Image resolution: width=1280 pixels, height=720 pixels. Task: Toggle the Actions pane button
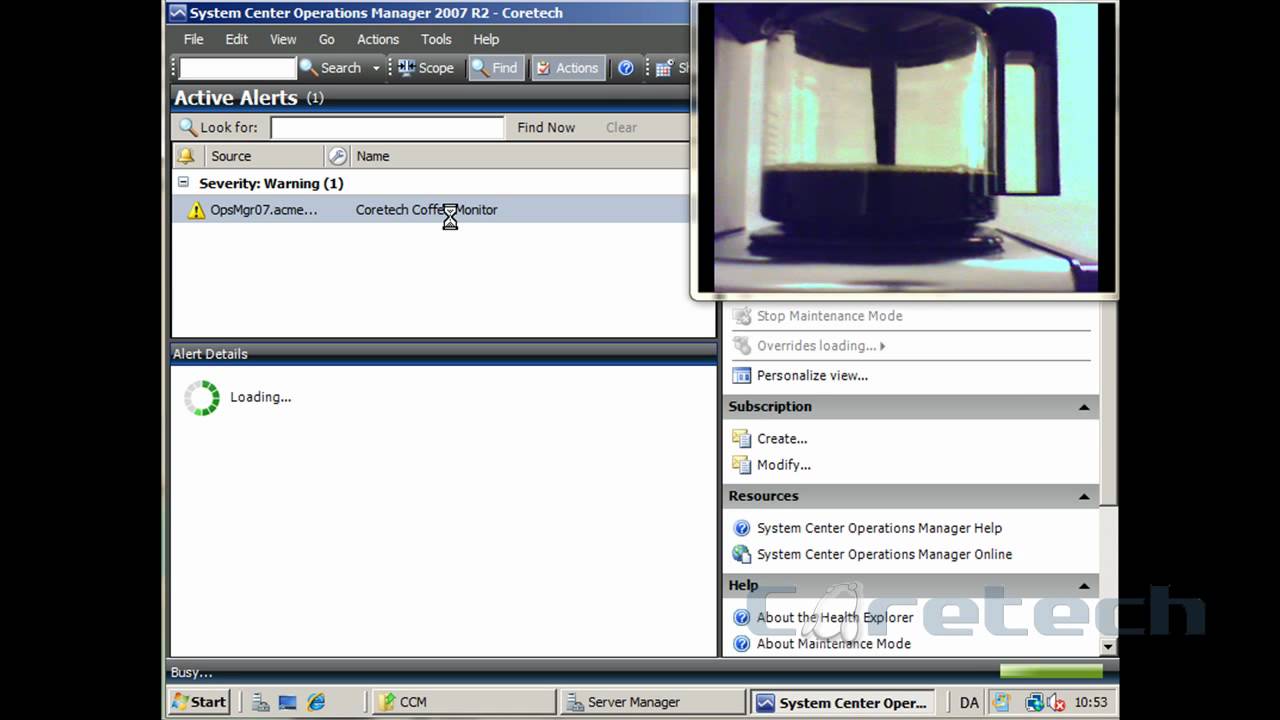click(x=568, y=68)
